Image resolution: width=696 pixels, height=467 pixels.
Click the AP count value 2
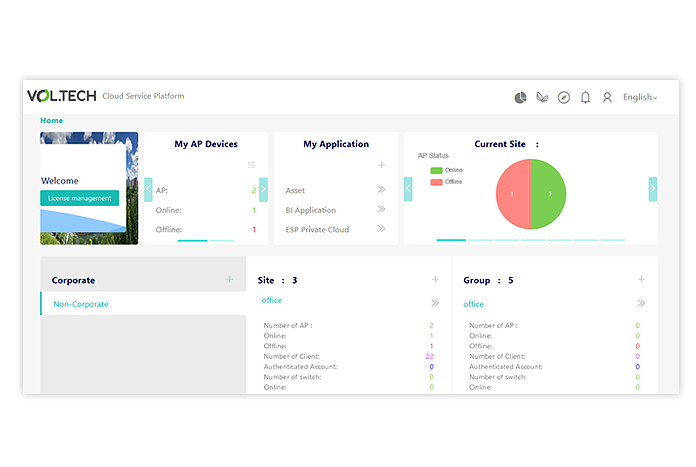click(254, 190)
